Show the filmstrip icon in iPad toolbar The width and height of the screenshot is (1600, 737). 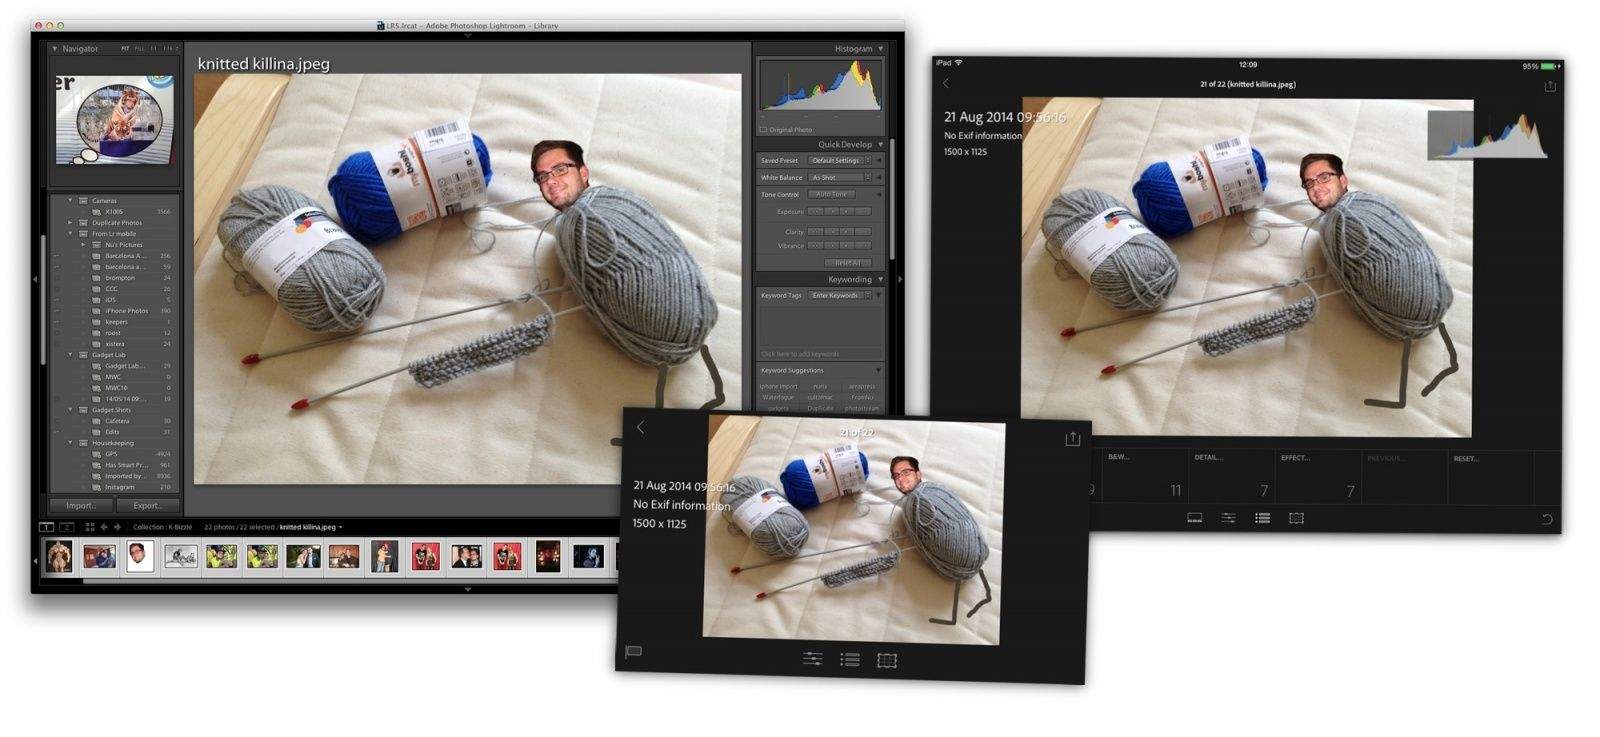click(x=1194, y=518)
